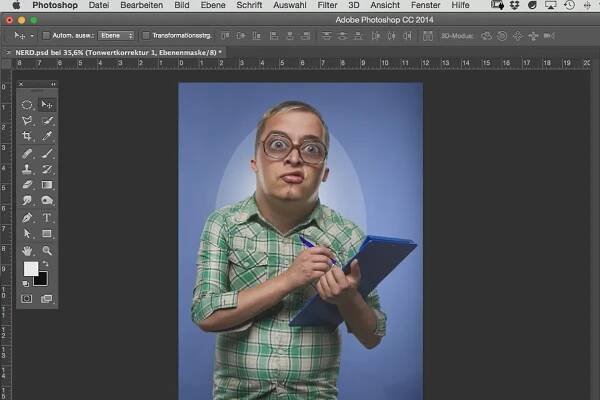
Task: Activate the Zoom magnifier tool
Action: tap(47, 250)
